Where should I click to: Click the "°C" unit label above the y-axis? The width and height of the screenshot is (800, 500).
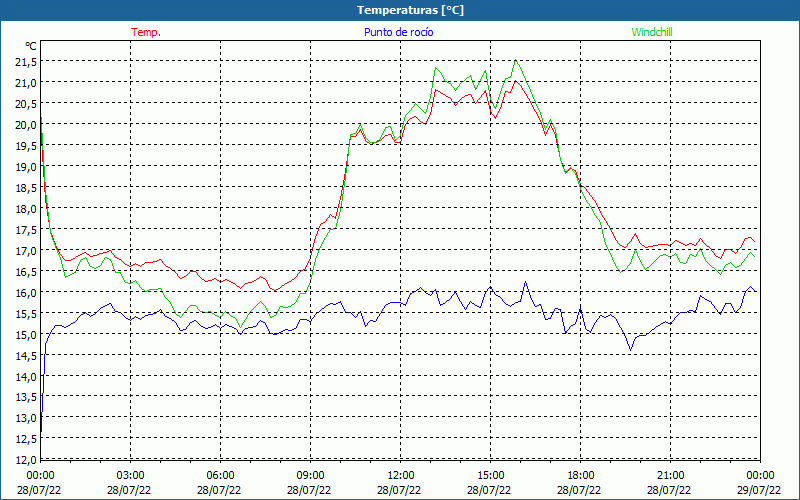pos(31,46)
